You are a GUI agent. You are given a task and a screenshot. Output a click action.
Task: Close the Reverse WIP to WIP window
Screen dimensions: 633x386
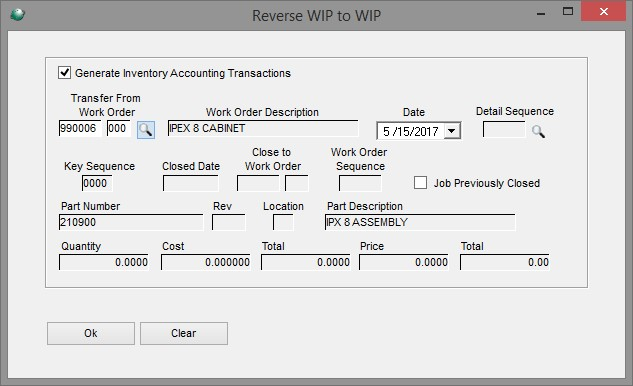[x=604, y=11]
